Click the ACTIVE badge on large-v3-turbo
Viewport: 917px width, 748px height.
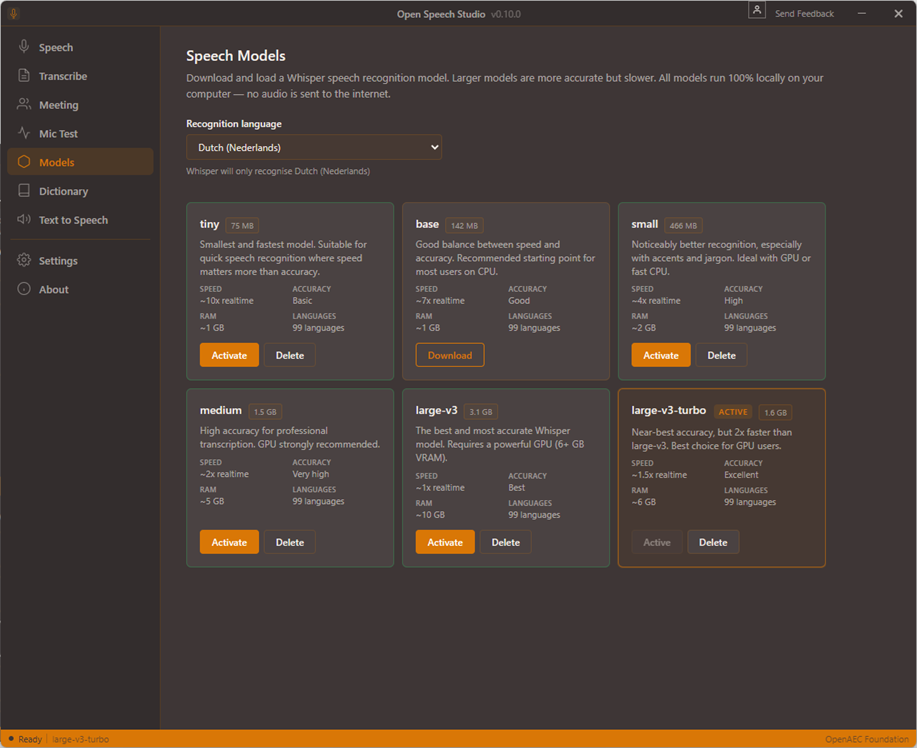733,412
